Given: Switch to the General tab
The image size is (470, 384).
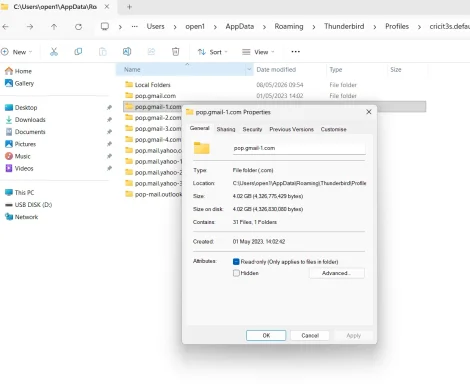Looking at the screenshot, I should pyautogui.click(x=200, y=128).
